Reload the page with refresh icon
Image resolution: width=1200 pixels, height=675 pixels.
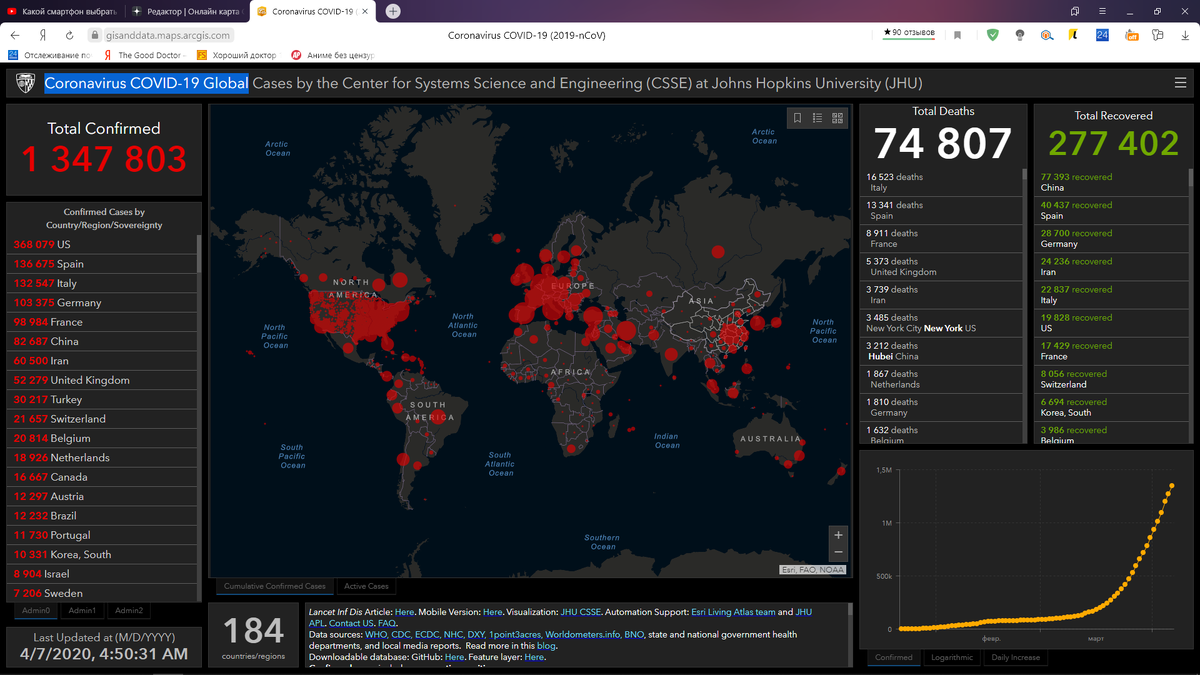coord(69,35)
